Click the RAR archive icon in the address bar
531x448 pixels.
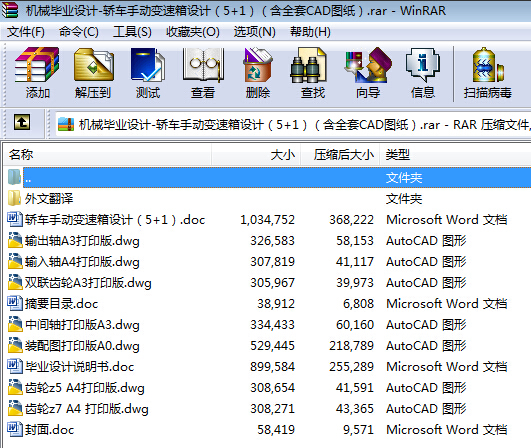[66, 124]
